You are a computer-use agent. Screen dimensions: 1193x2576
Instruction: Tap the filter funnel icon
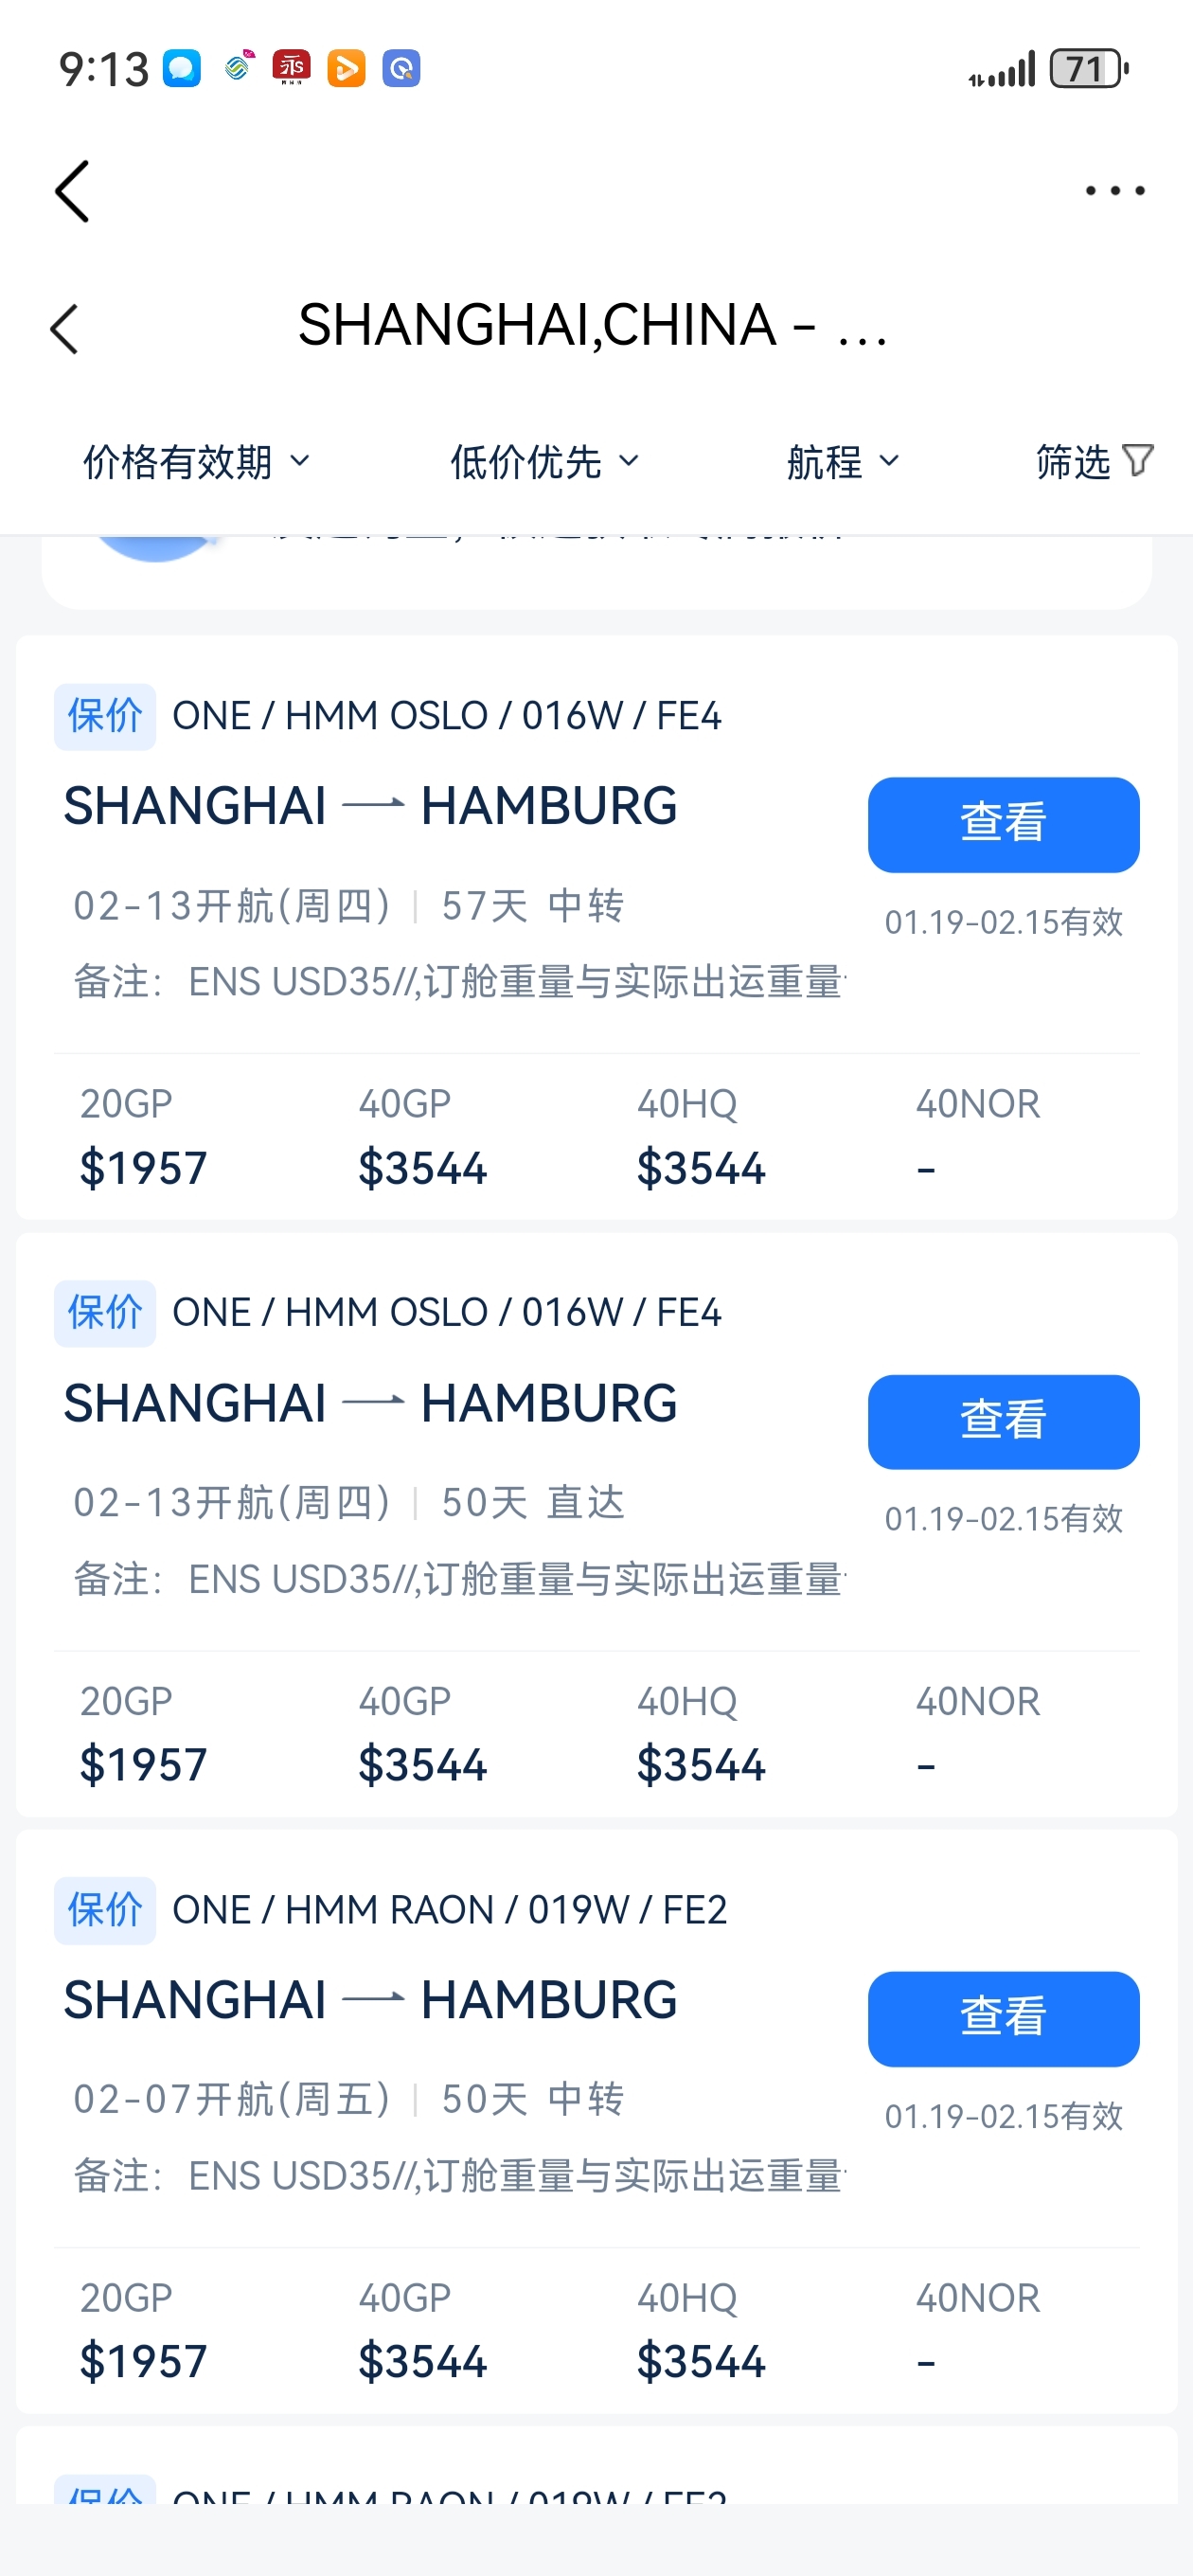coord(1138,460)
